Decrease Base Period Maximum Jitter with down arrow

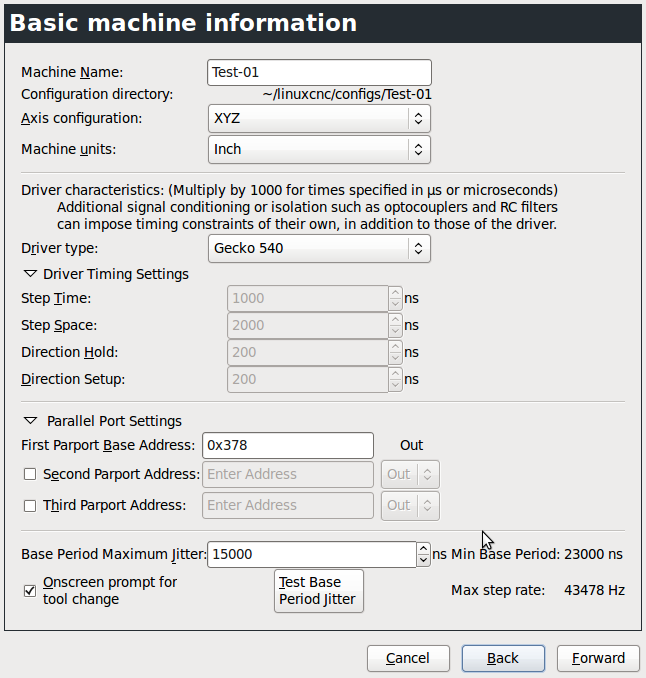click(x=423, y=560)
